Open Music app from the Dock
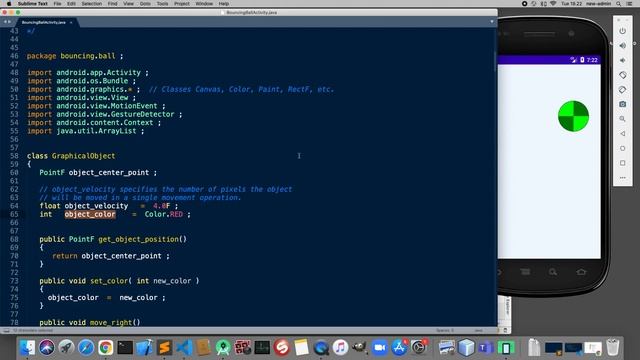640x360 pixels. [x=340, y=347]
